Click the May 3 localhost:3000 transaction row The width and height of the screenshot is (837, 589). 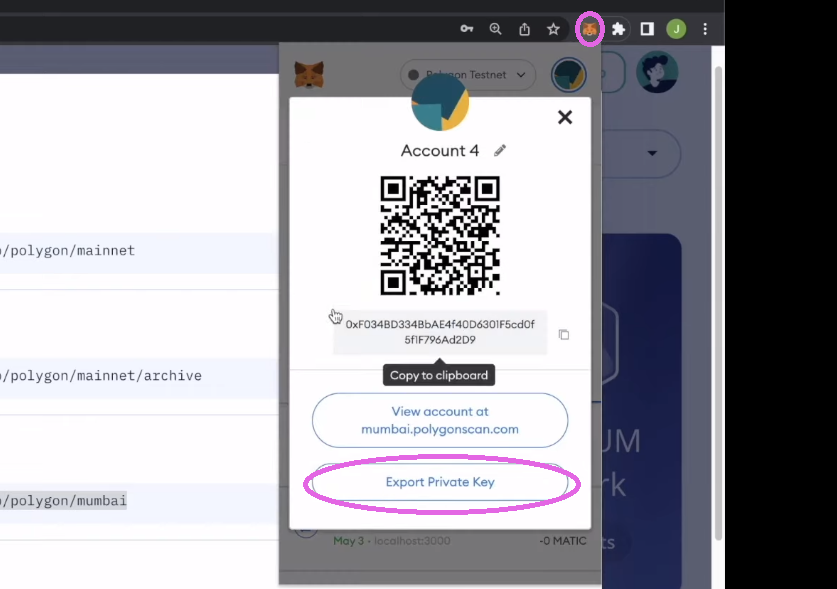[440, 541]
